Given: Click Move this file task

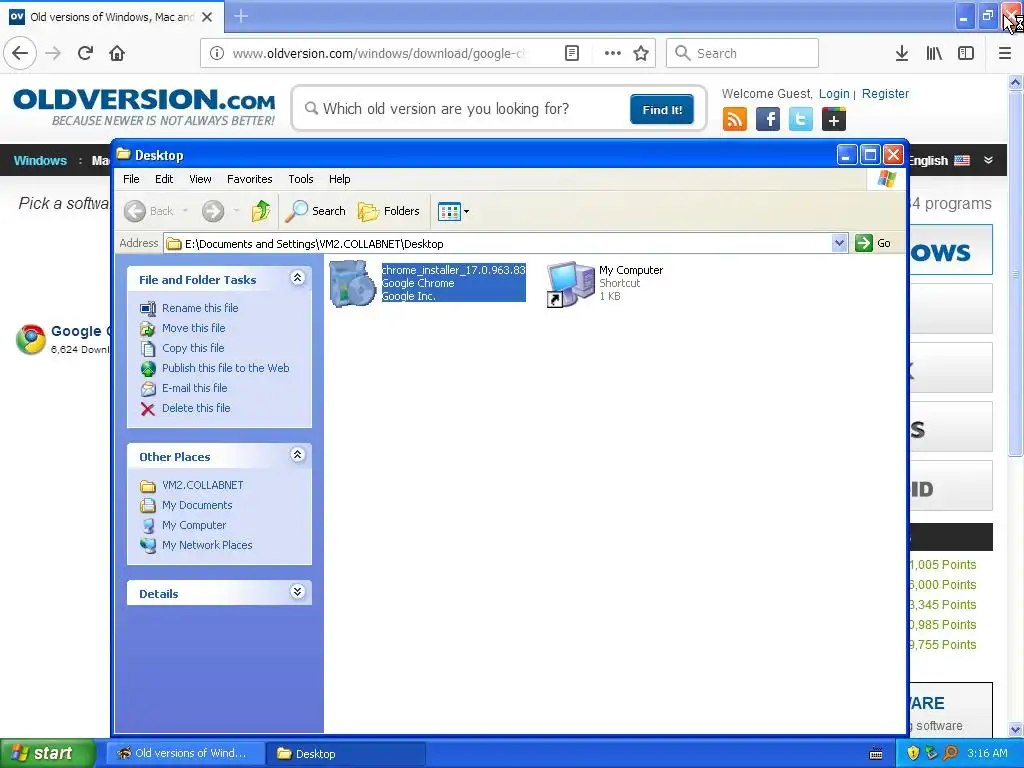Looking at the screenshot, I should [193, 328].
